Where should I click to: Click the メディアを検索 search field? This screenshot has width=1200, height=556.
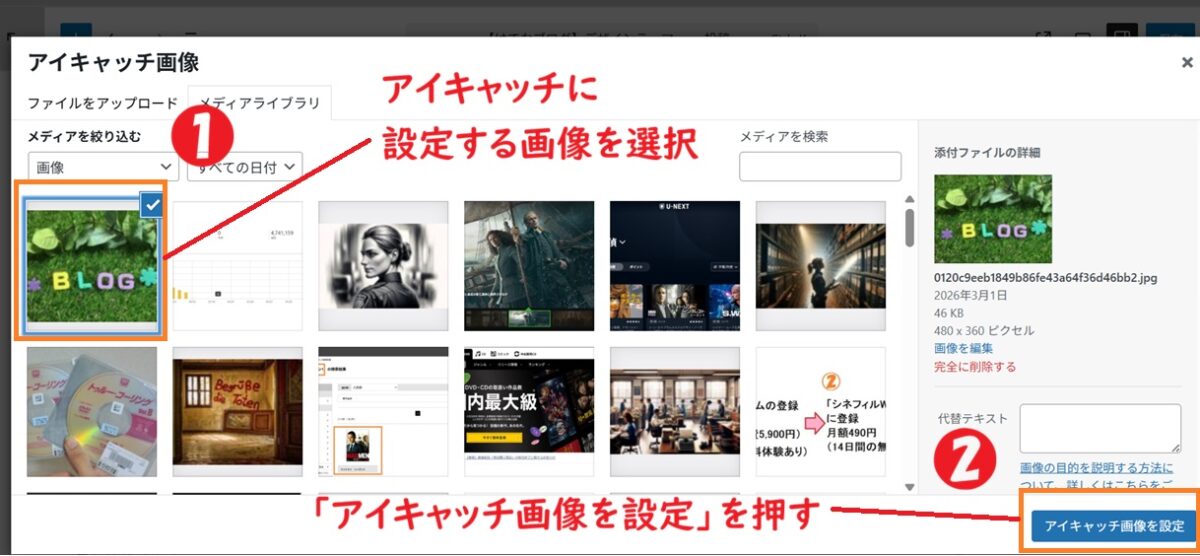pyautogui.click(x=820, y=167)
